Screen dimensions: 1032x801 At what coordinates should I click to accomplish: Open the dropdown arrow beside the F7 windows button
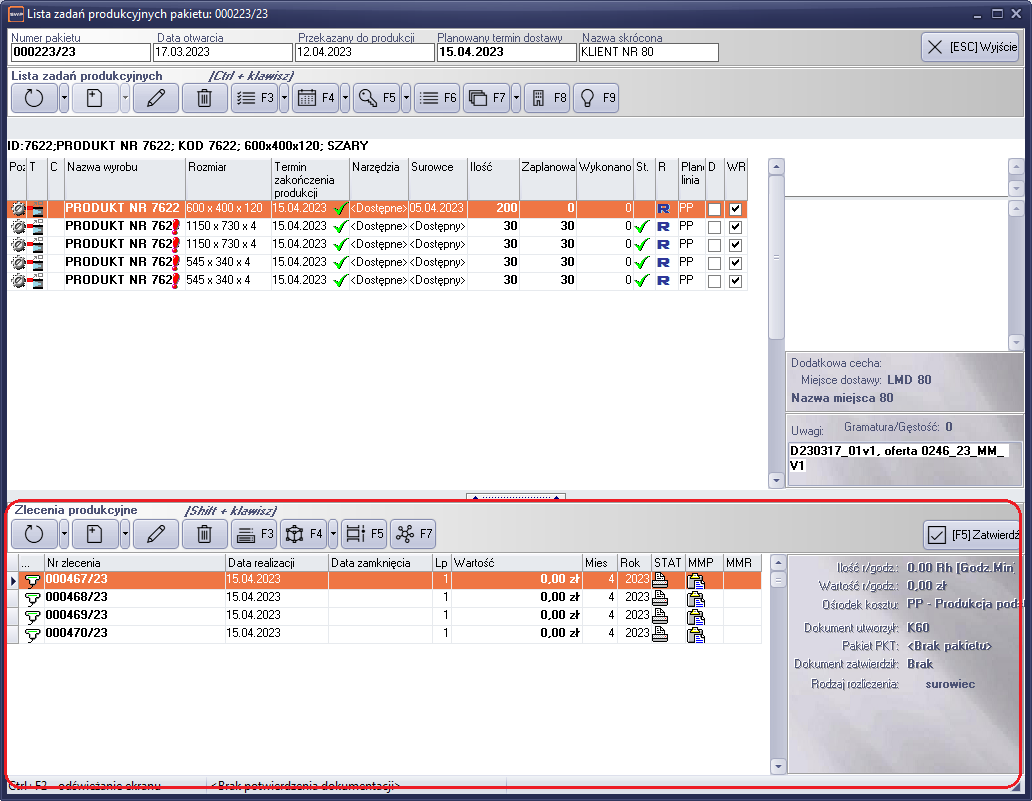[x=515, y=98]
